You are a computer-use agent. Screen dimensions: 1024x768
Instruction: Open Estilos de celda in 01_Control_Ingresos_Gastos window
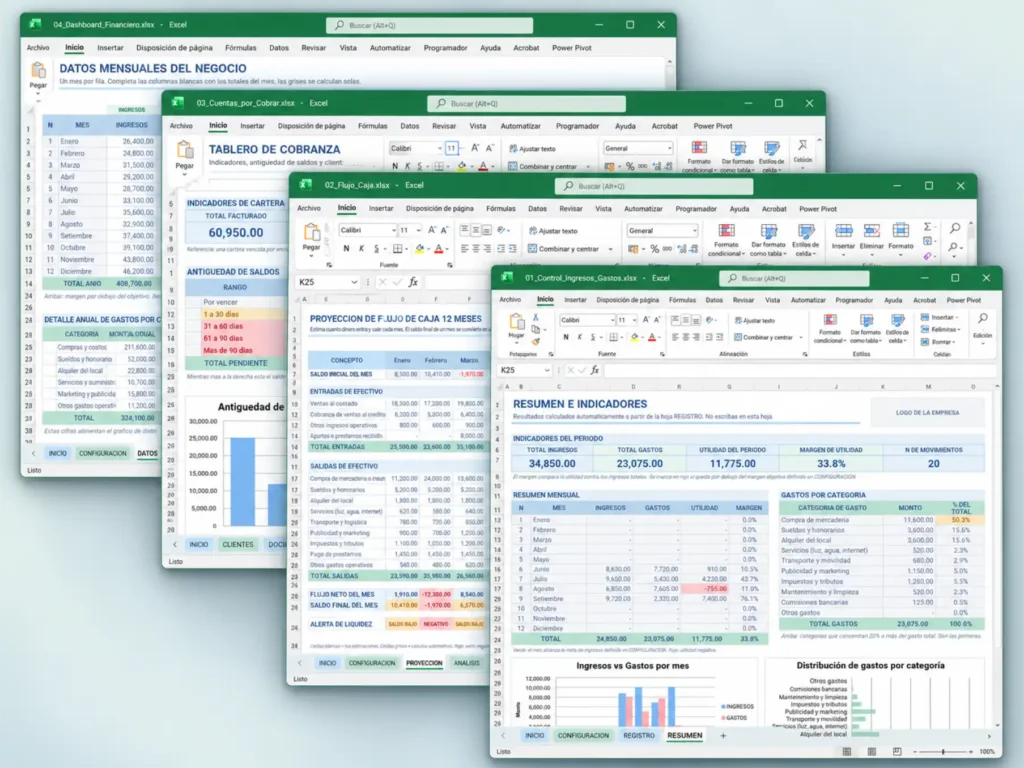coord(898,328)
